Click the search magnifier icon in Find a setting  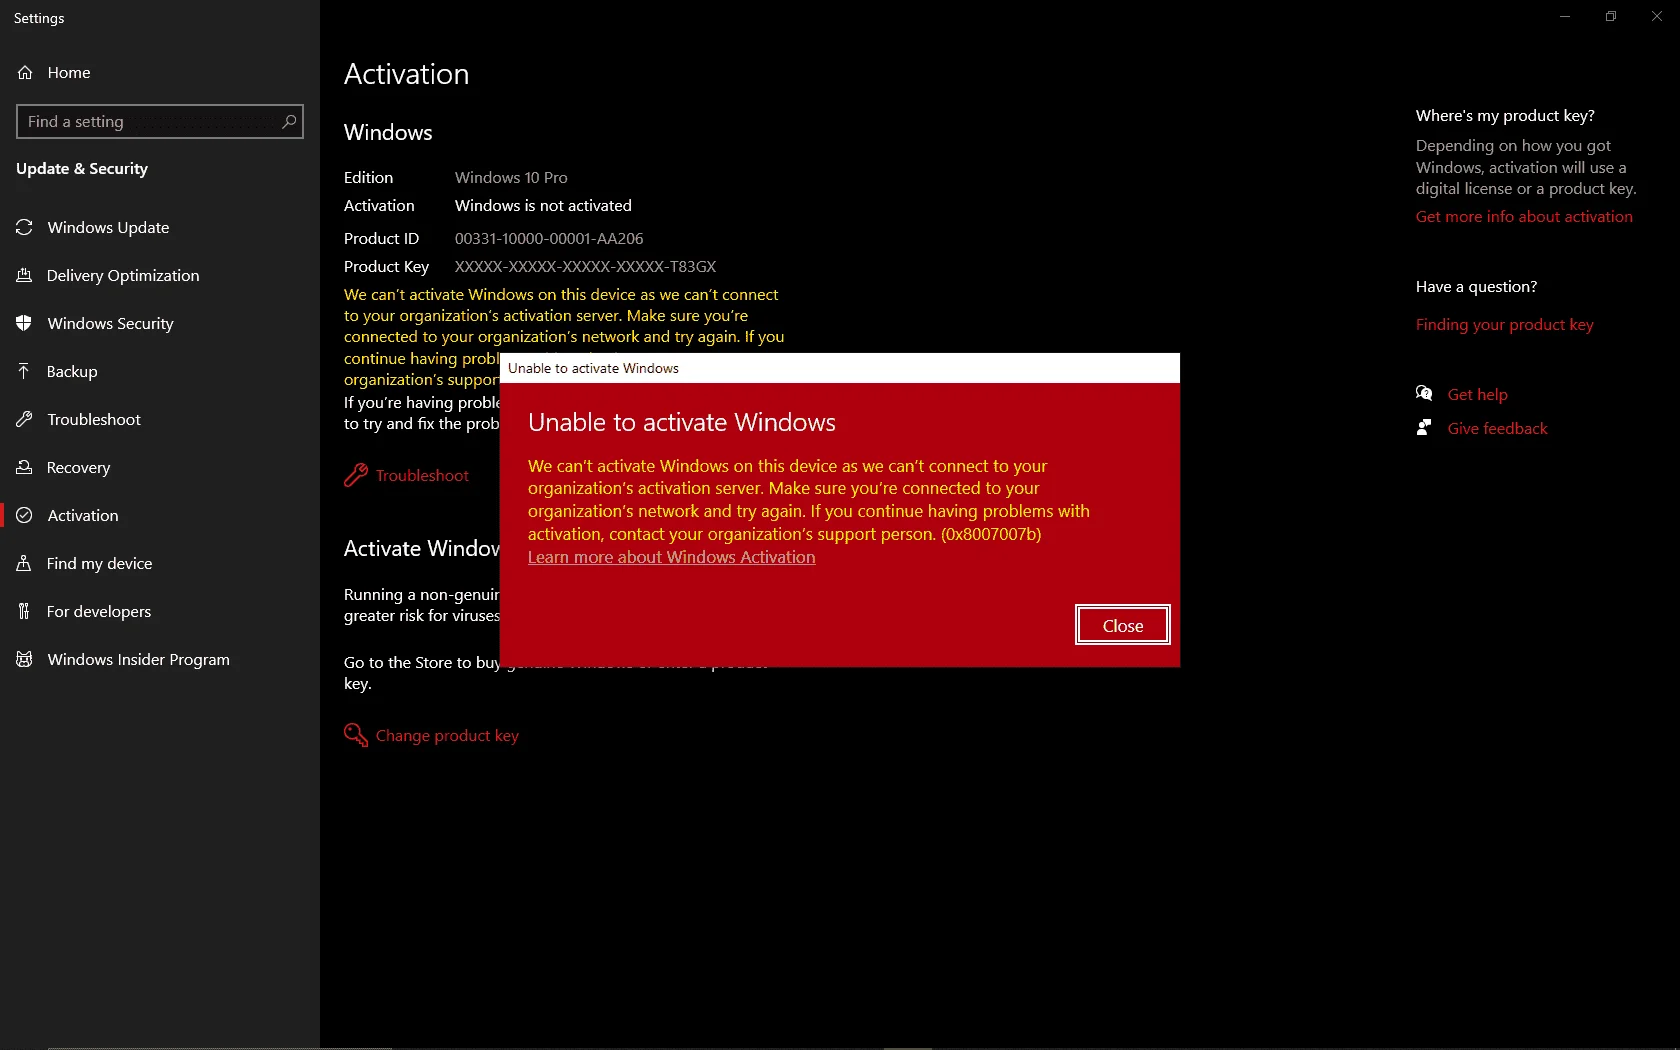click(289, 122)
